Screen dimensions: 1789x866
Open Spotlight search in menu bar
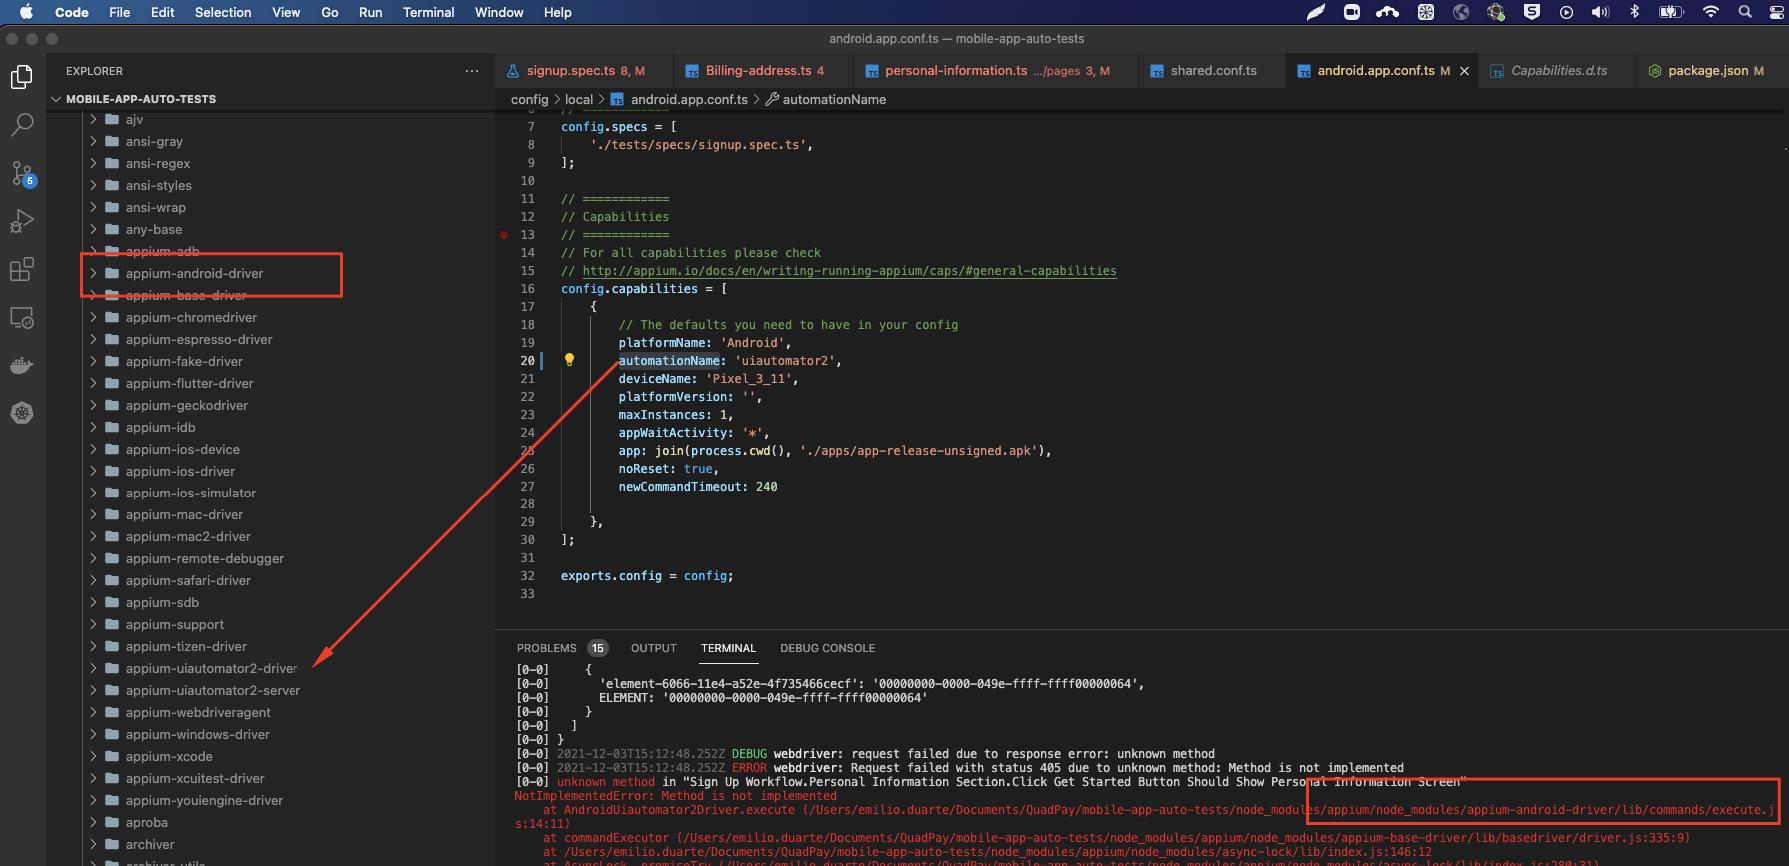(1745, 12)
